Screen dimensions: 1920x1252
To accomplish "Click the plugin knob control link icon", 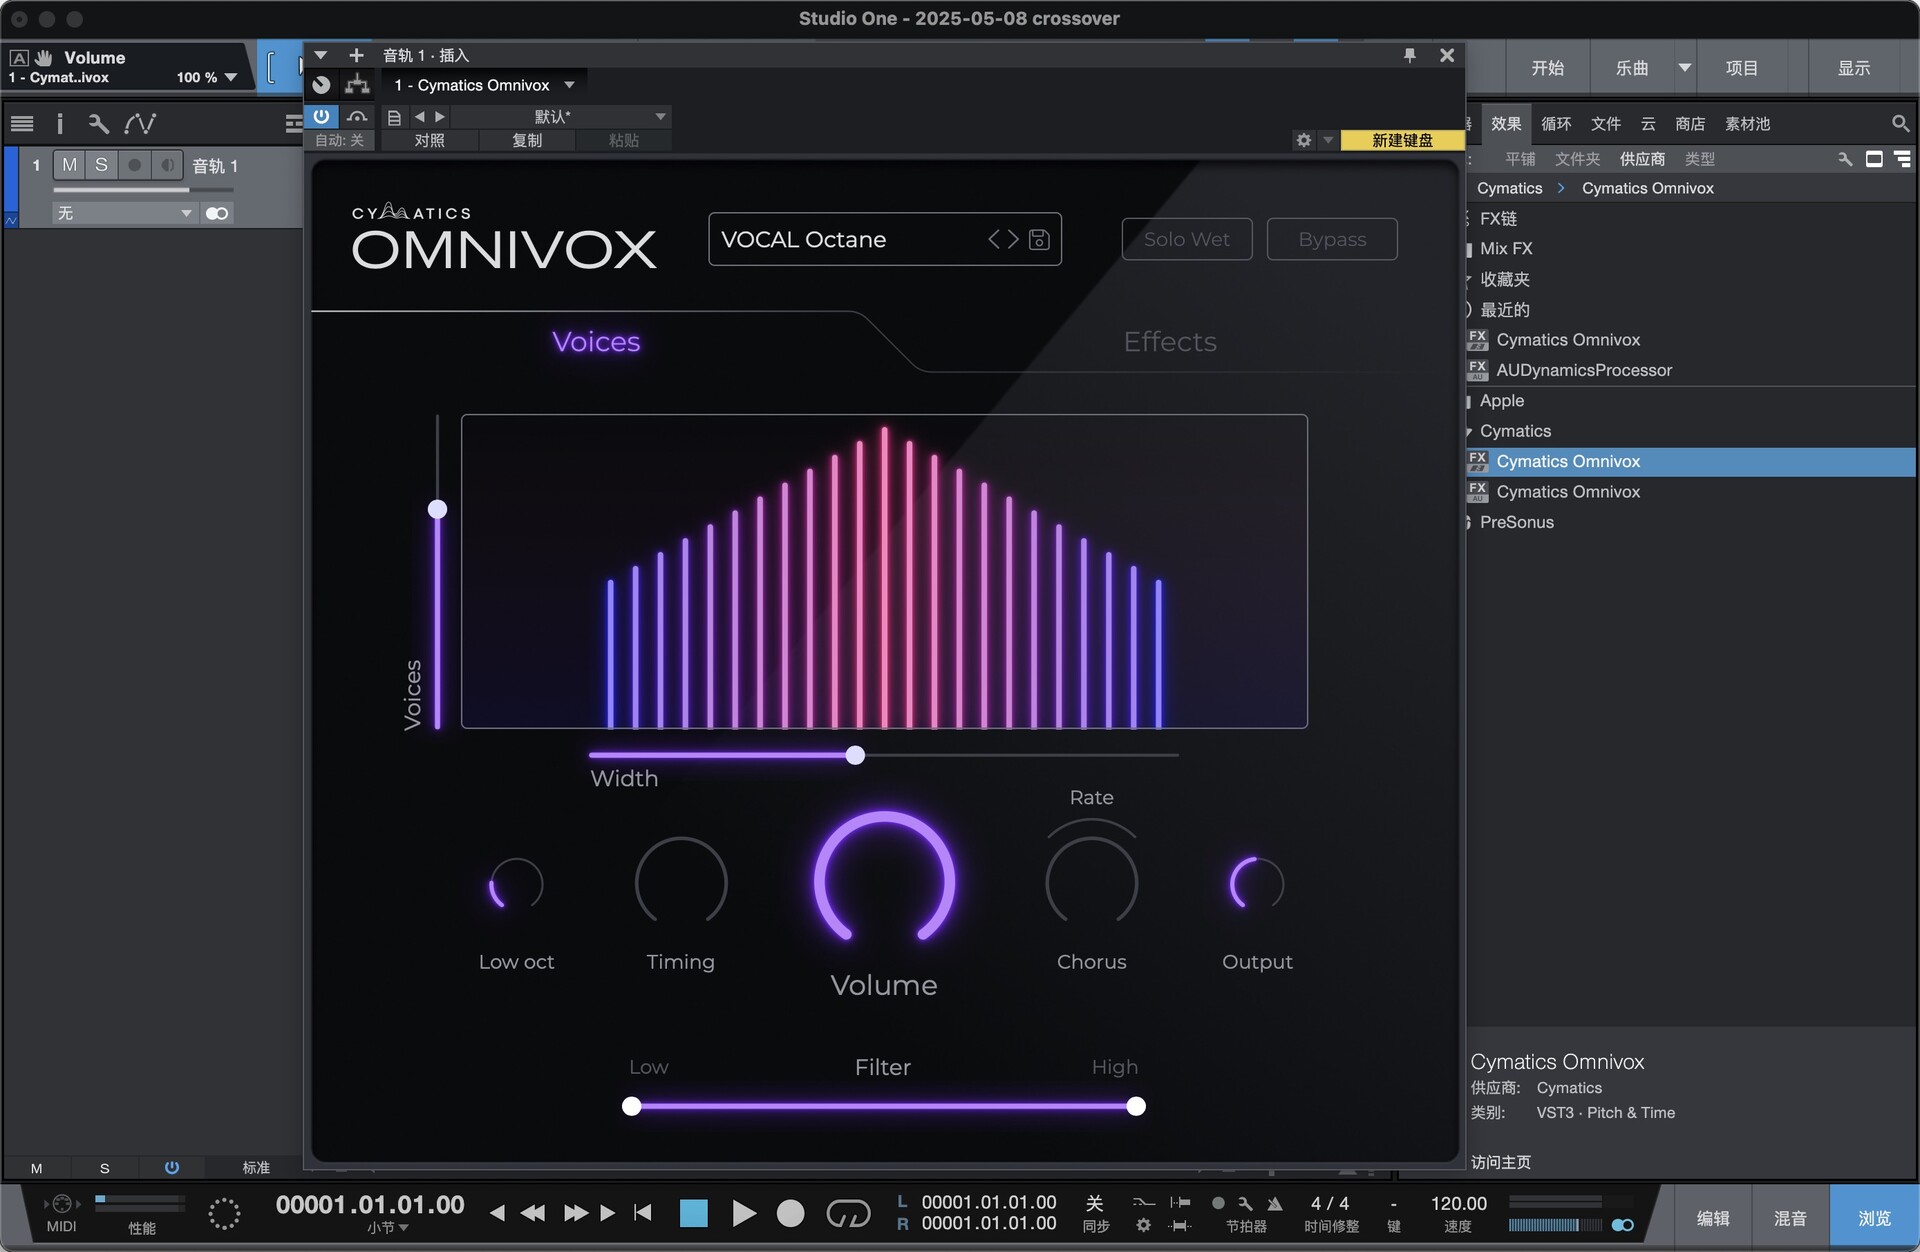I will 321,85.
